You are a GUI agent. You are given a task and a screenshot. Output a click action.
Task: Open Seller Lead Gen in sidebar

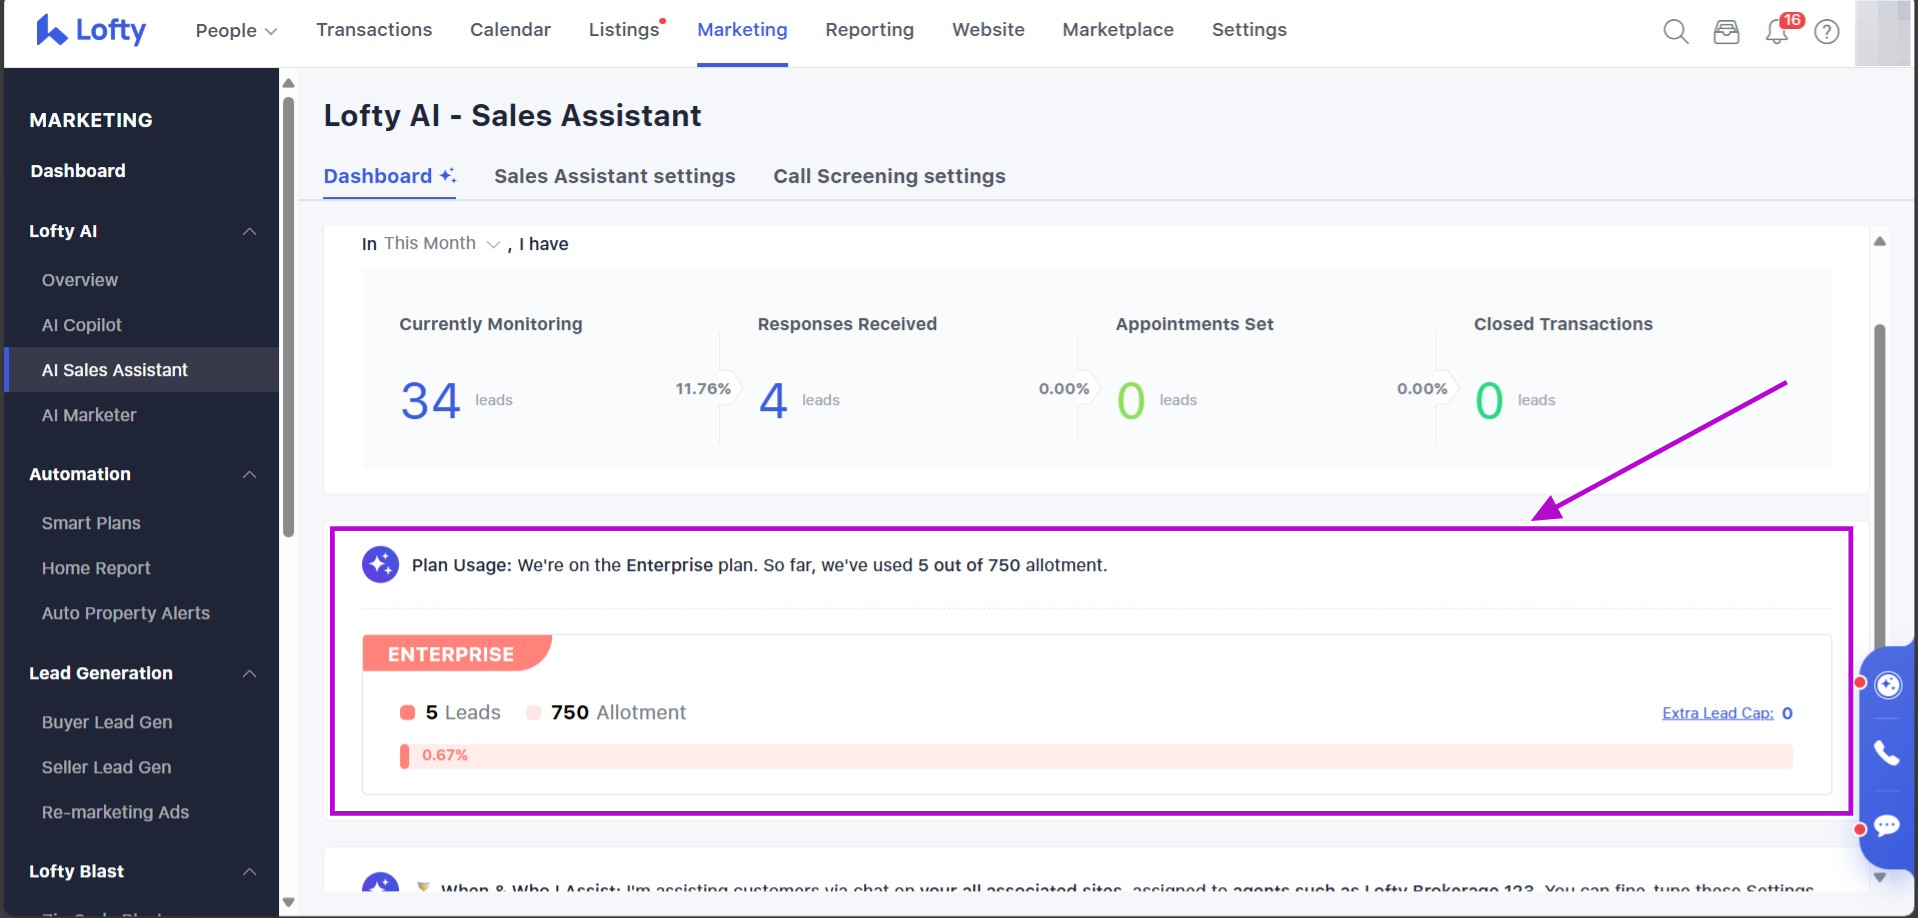coord(106,768)
